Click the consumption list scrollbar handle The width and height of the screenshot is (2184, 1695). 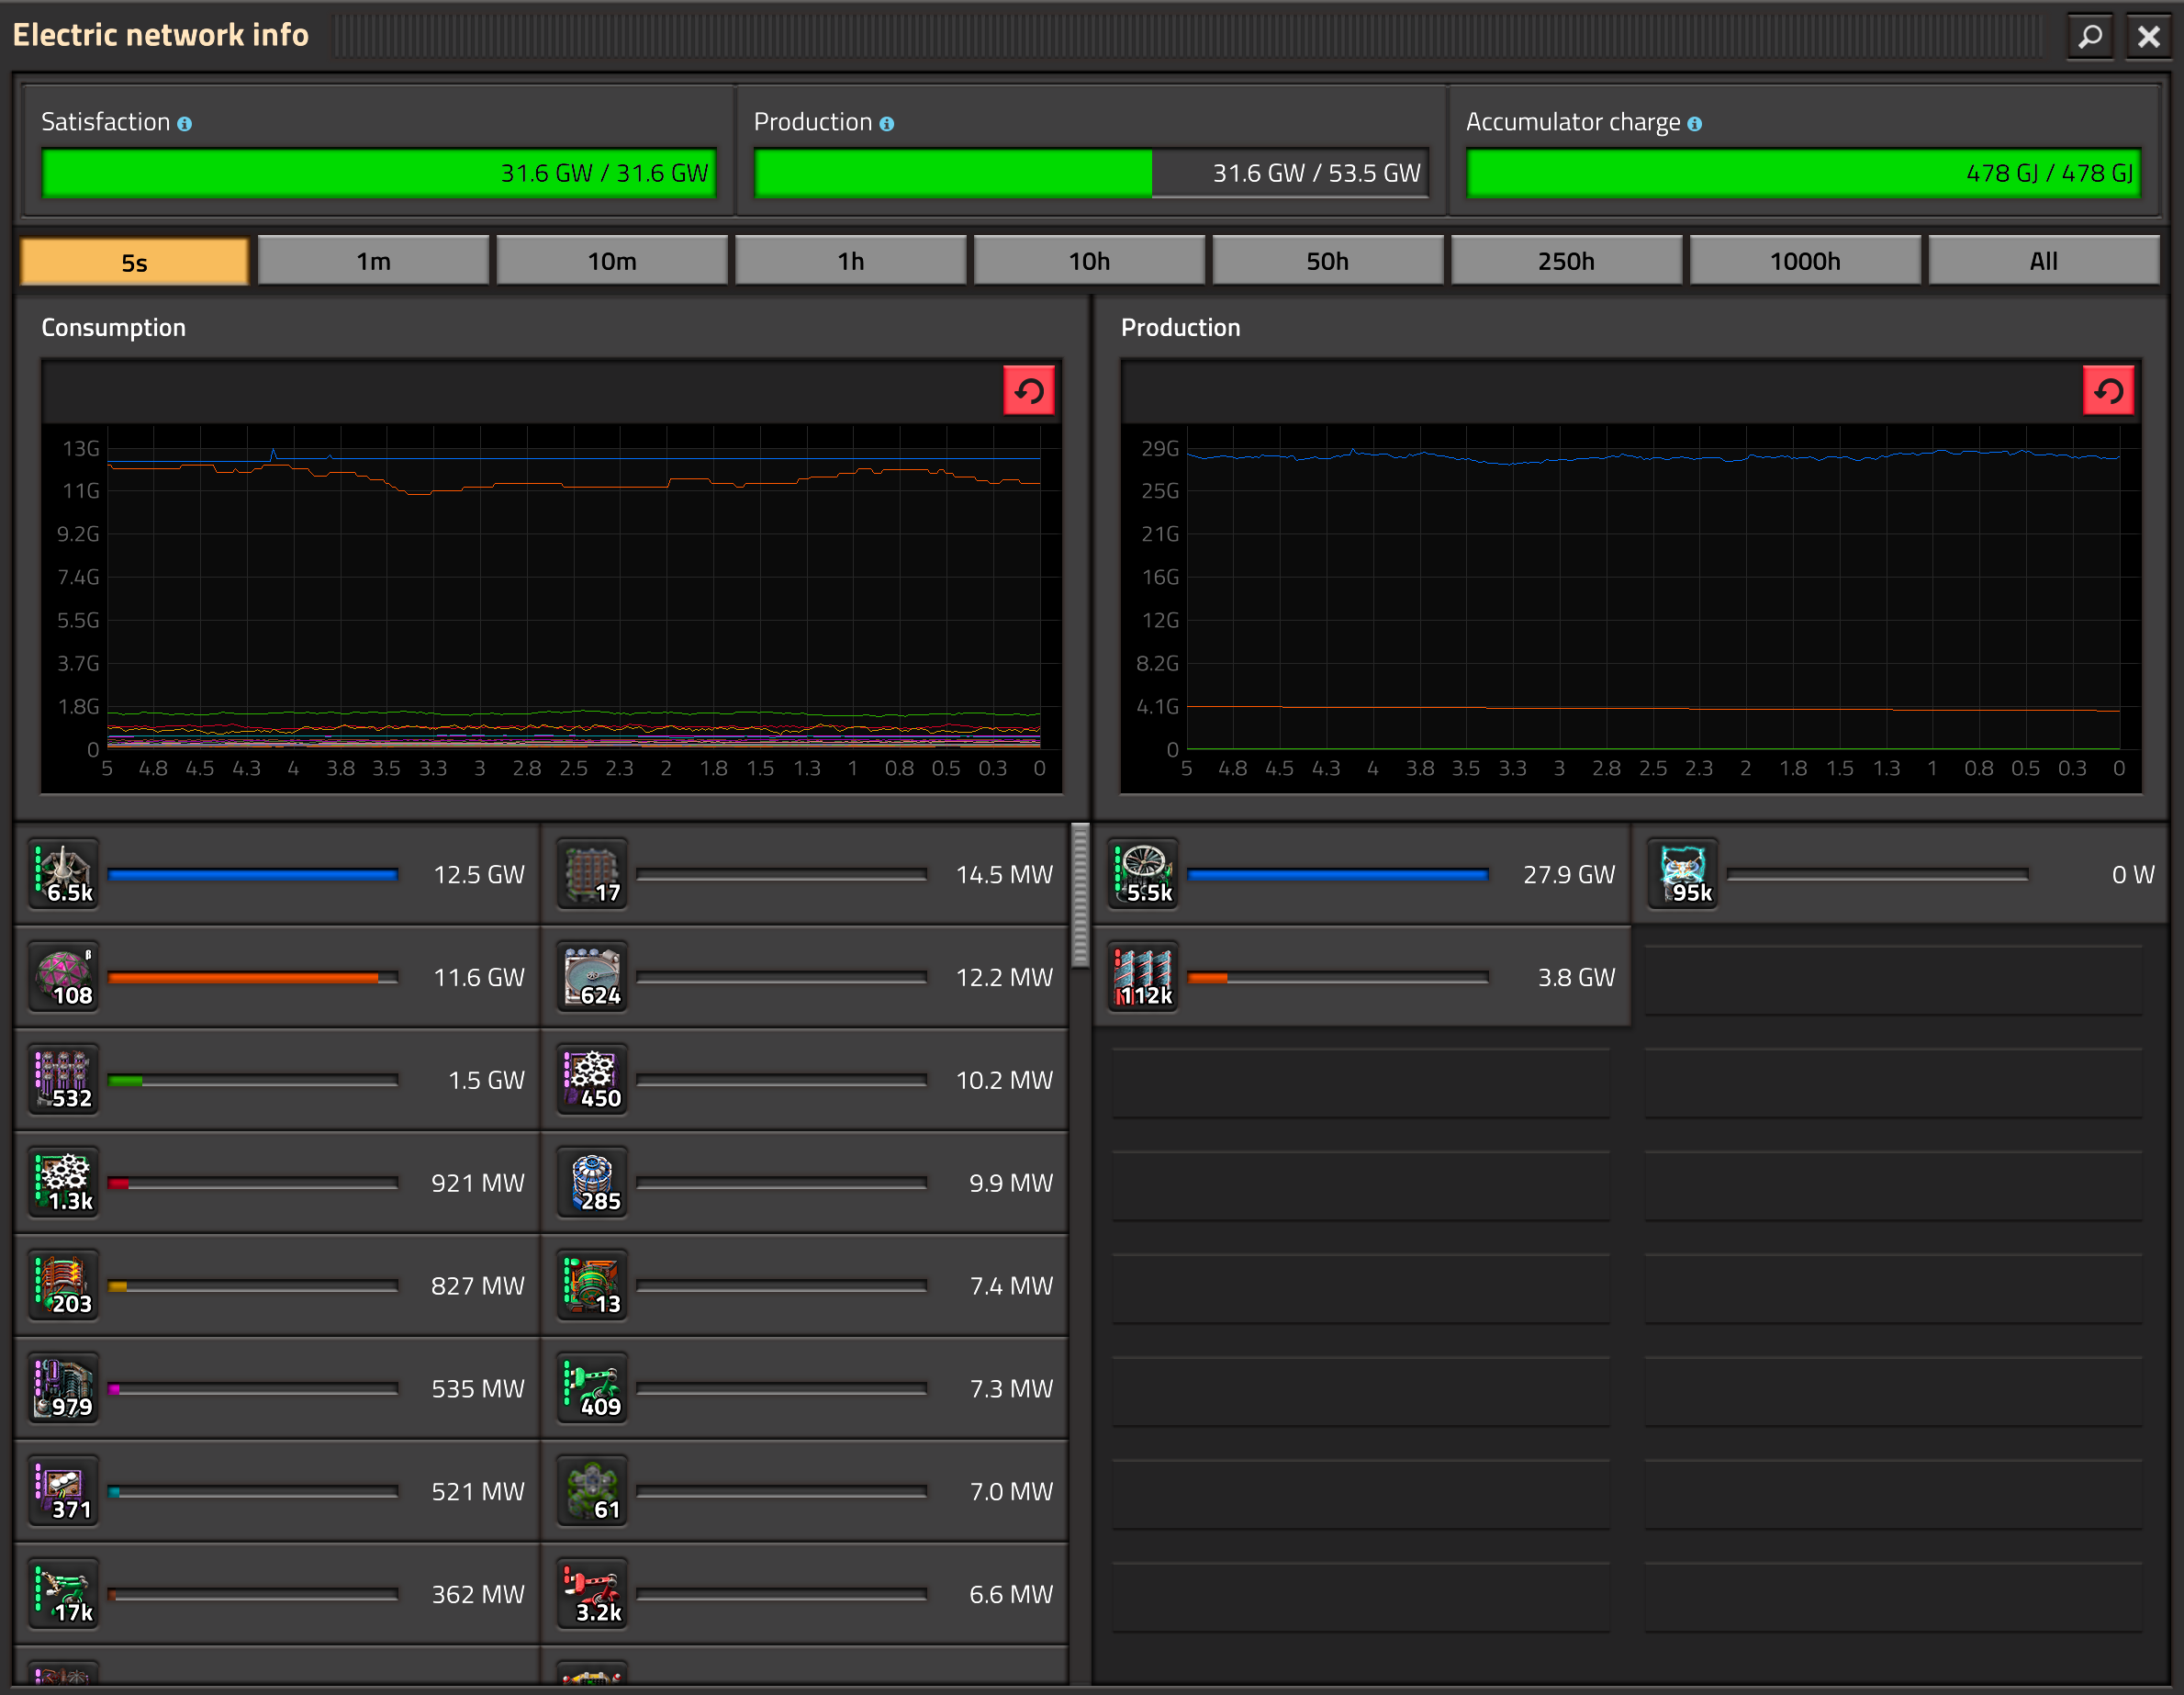point(1080,895)
